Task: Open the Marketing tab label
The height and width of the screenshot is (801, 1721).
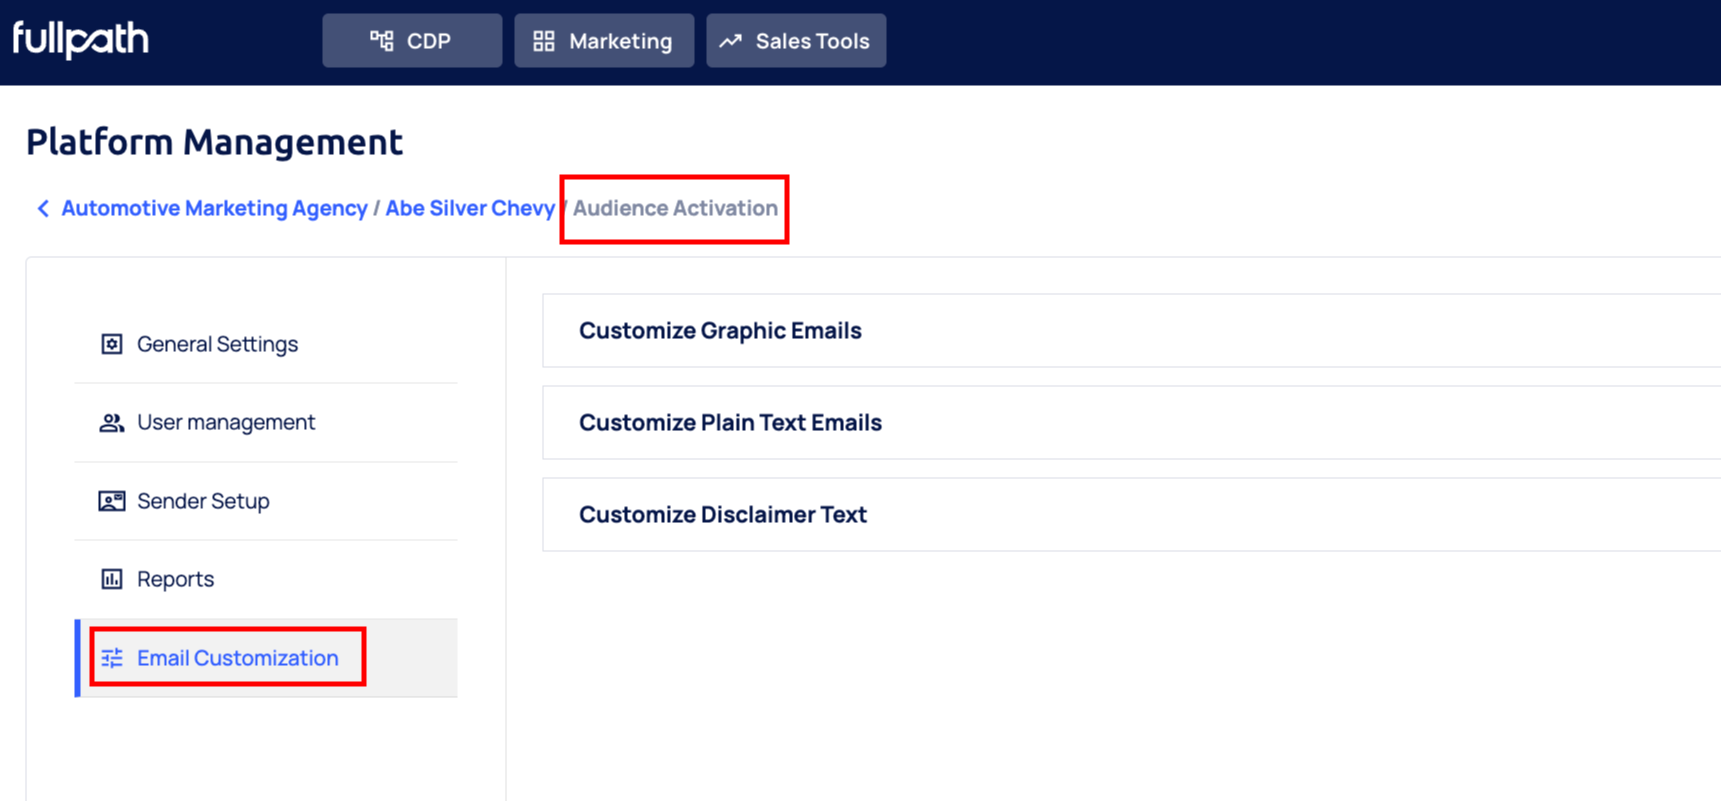Action: (620, 41)
